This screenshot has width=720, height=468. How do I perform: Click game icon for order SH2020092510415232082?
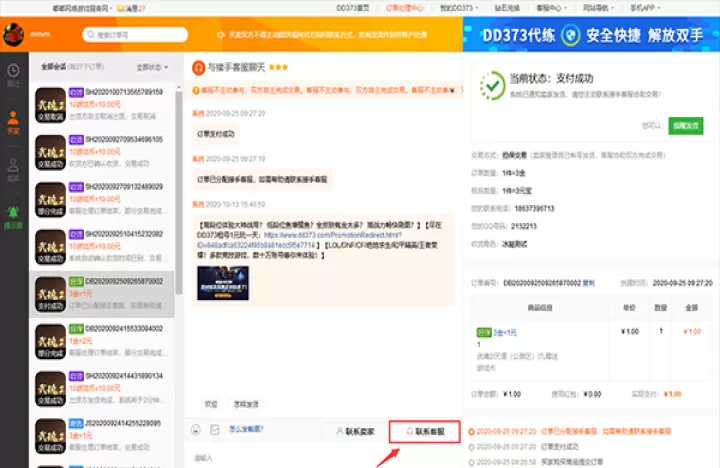pyautogui.click(x=51, y=247)
